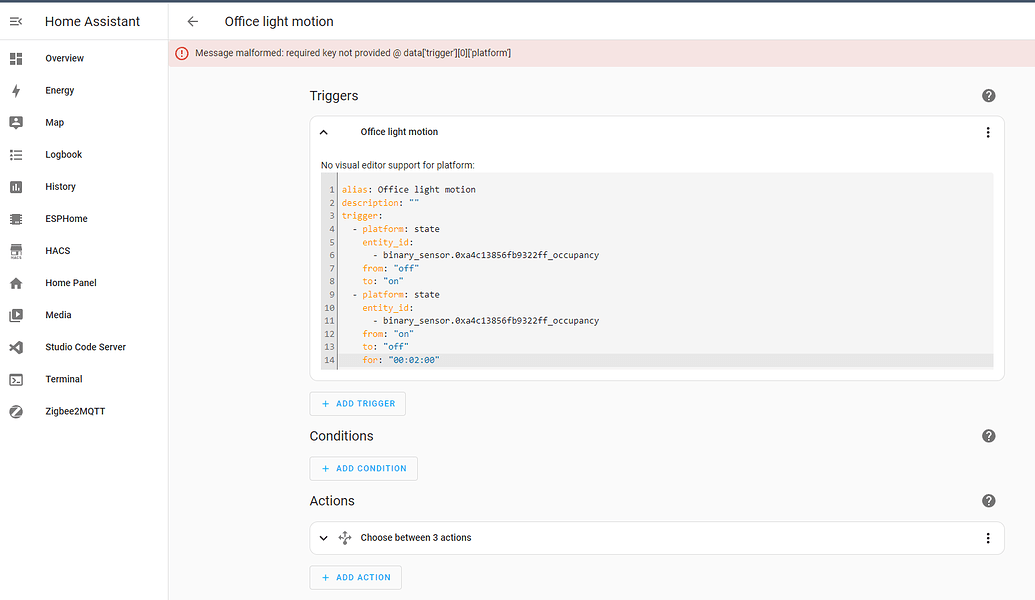This screenshot has height=600, width=1035.
Task: Click the Energy lightning bolt icon
Action: point(16,90)
